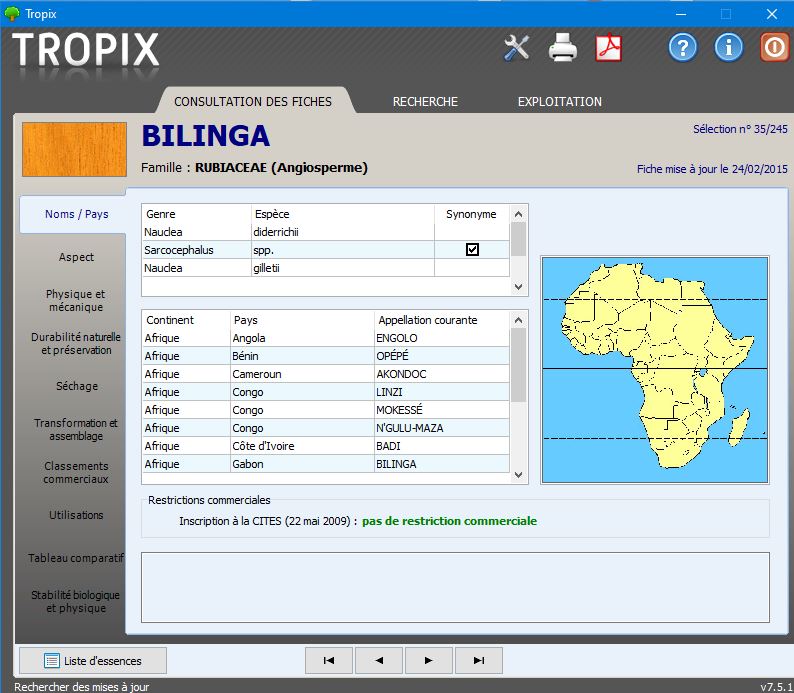Click the Liste d'essences button
This screenshot has height=693, width=794.
(93, 660)
